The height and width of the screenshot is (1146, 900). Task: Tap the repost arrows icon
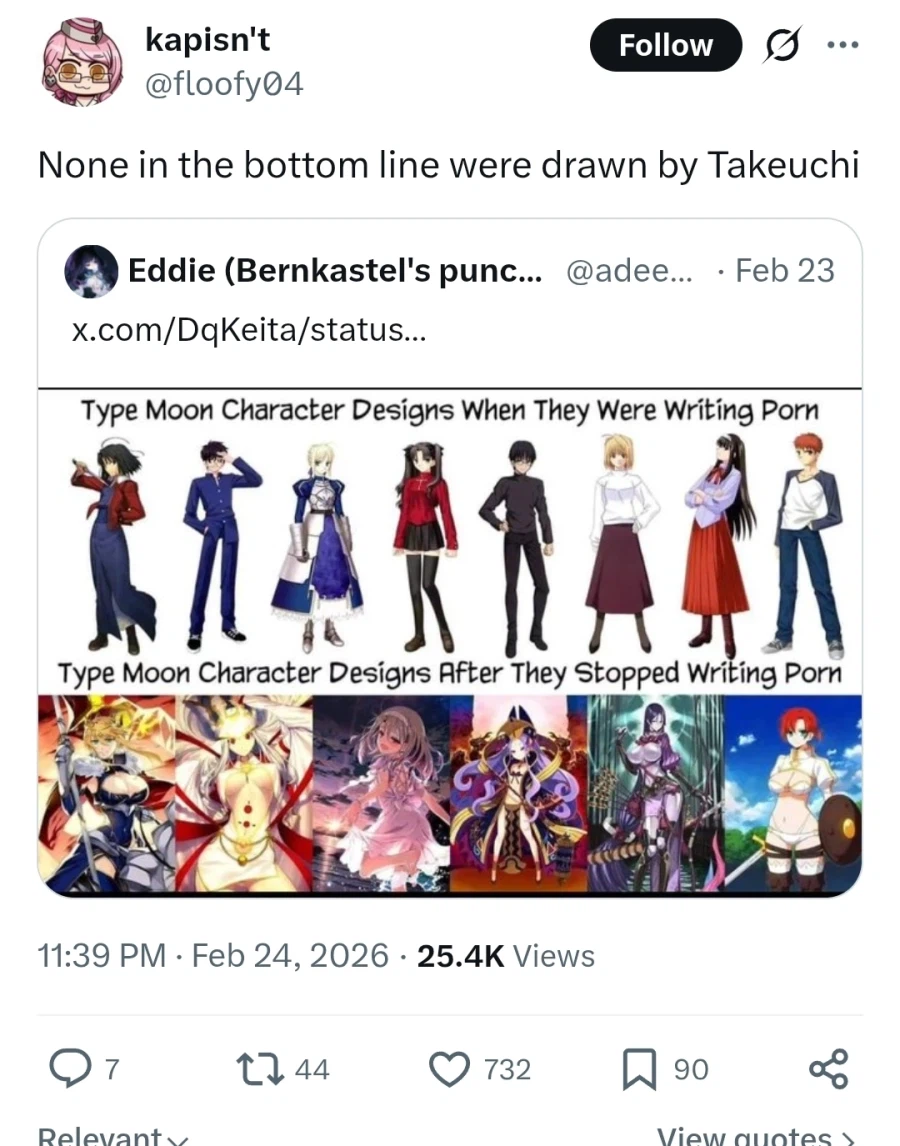click(260, 1069)
